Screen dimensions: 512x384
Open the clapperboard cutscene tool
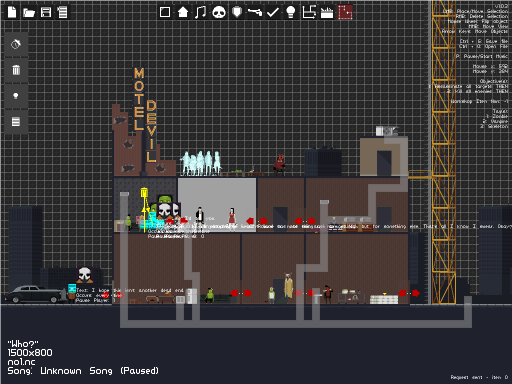tap(327, 13)
